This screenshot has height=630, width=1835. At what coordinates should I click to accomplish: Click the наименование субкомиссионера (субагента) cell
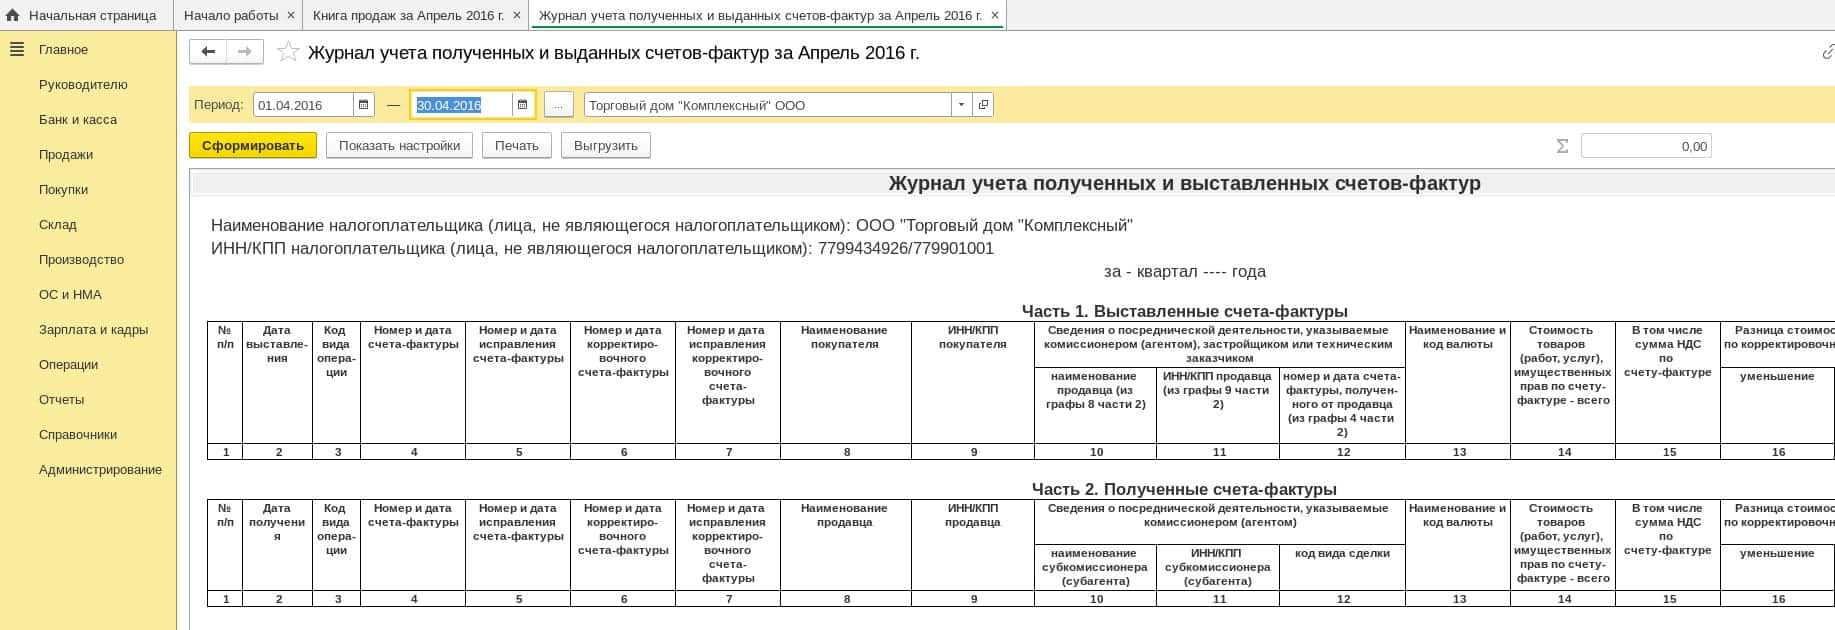point(1096,567)
